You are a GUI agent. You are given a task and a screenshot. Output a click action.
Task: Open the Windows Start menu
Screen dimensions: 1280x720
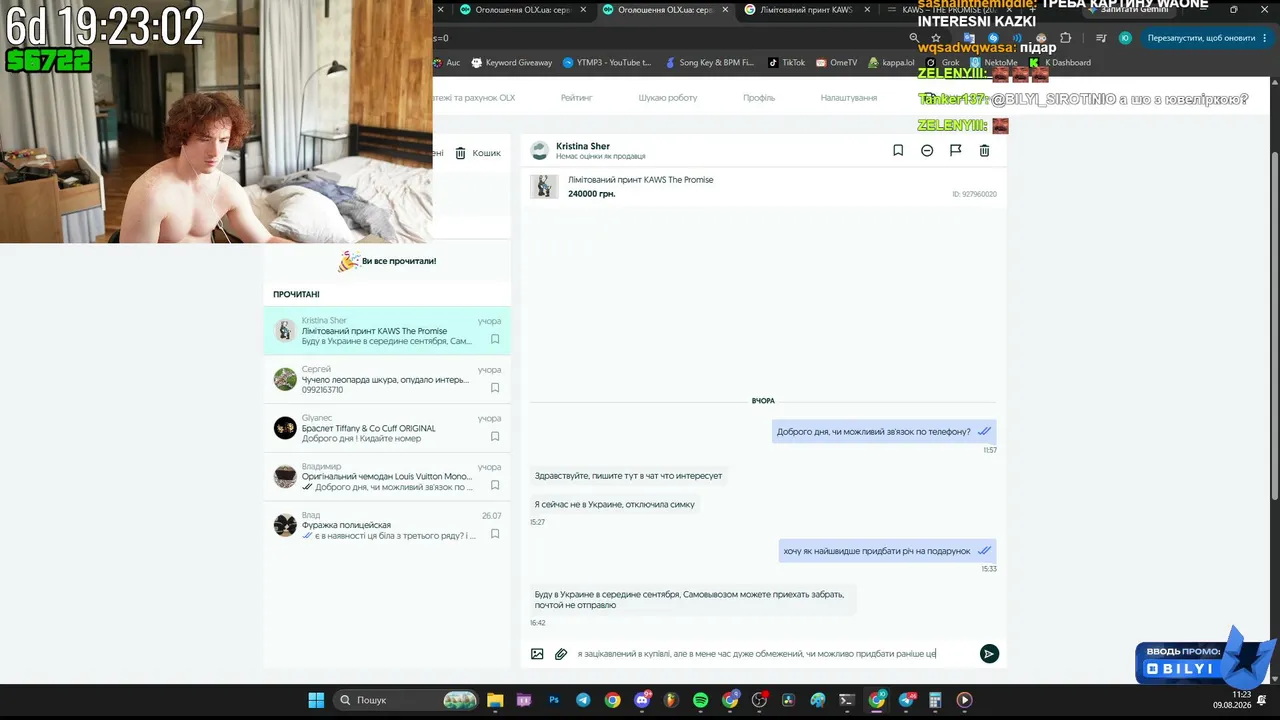[316, 700]
